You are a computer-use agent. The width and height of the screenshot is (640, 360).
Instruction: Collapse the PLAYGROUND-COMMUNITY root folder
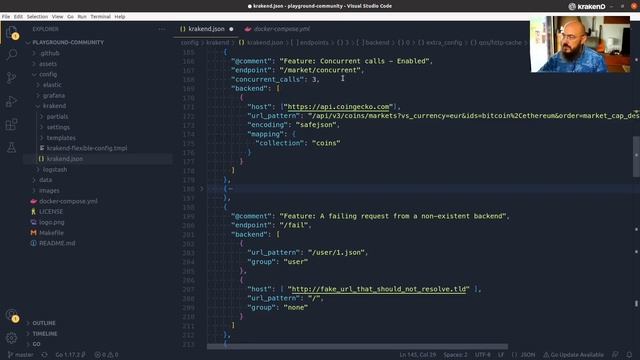tap(68, 42)
